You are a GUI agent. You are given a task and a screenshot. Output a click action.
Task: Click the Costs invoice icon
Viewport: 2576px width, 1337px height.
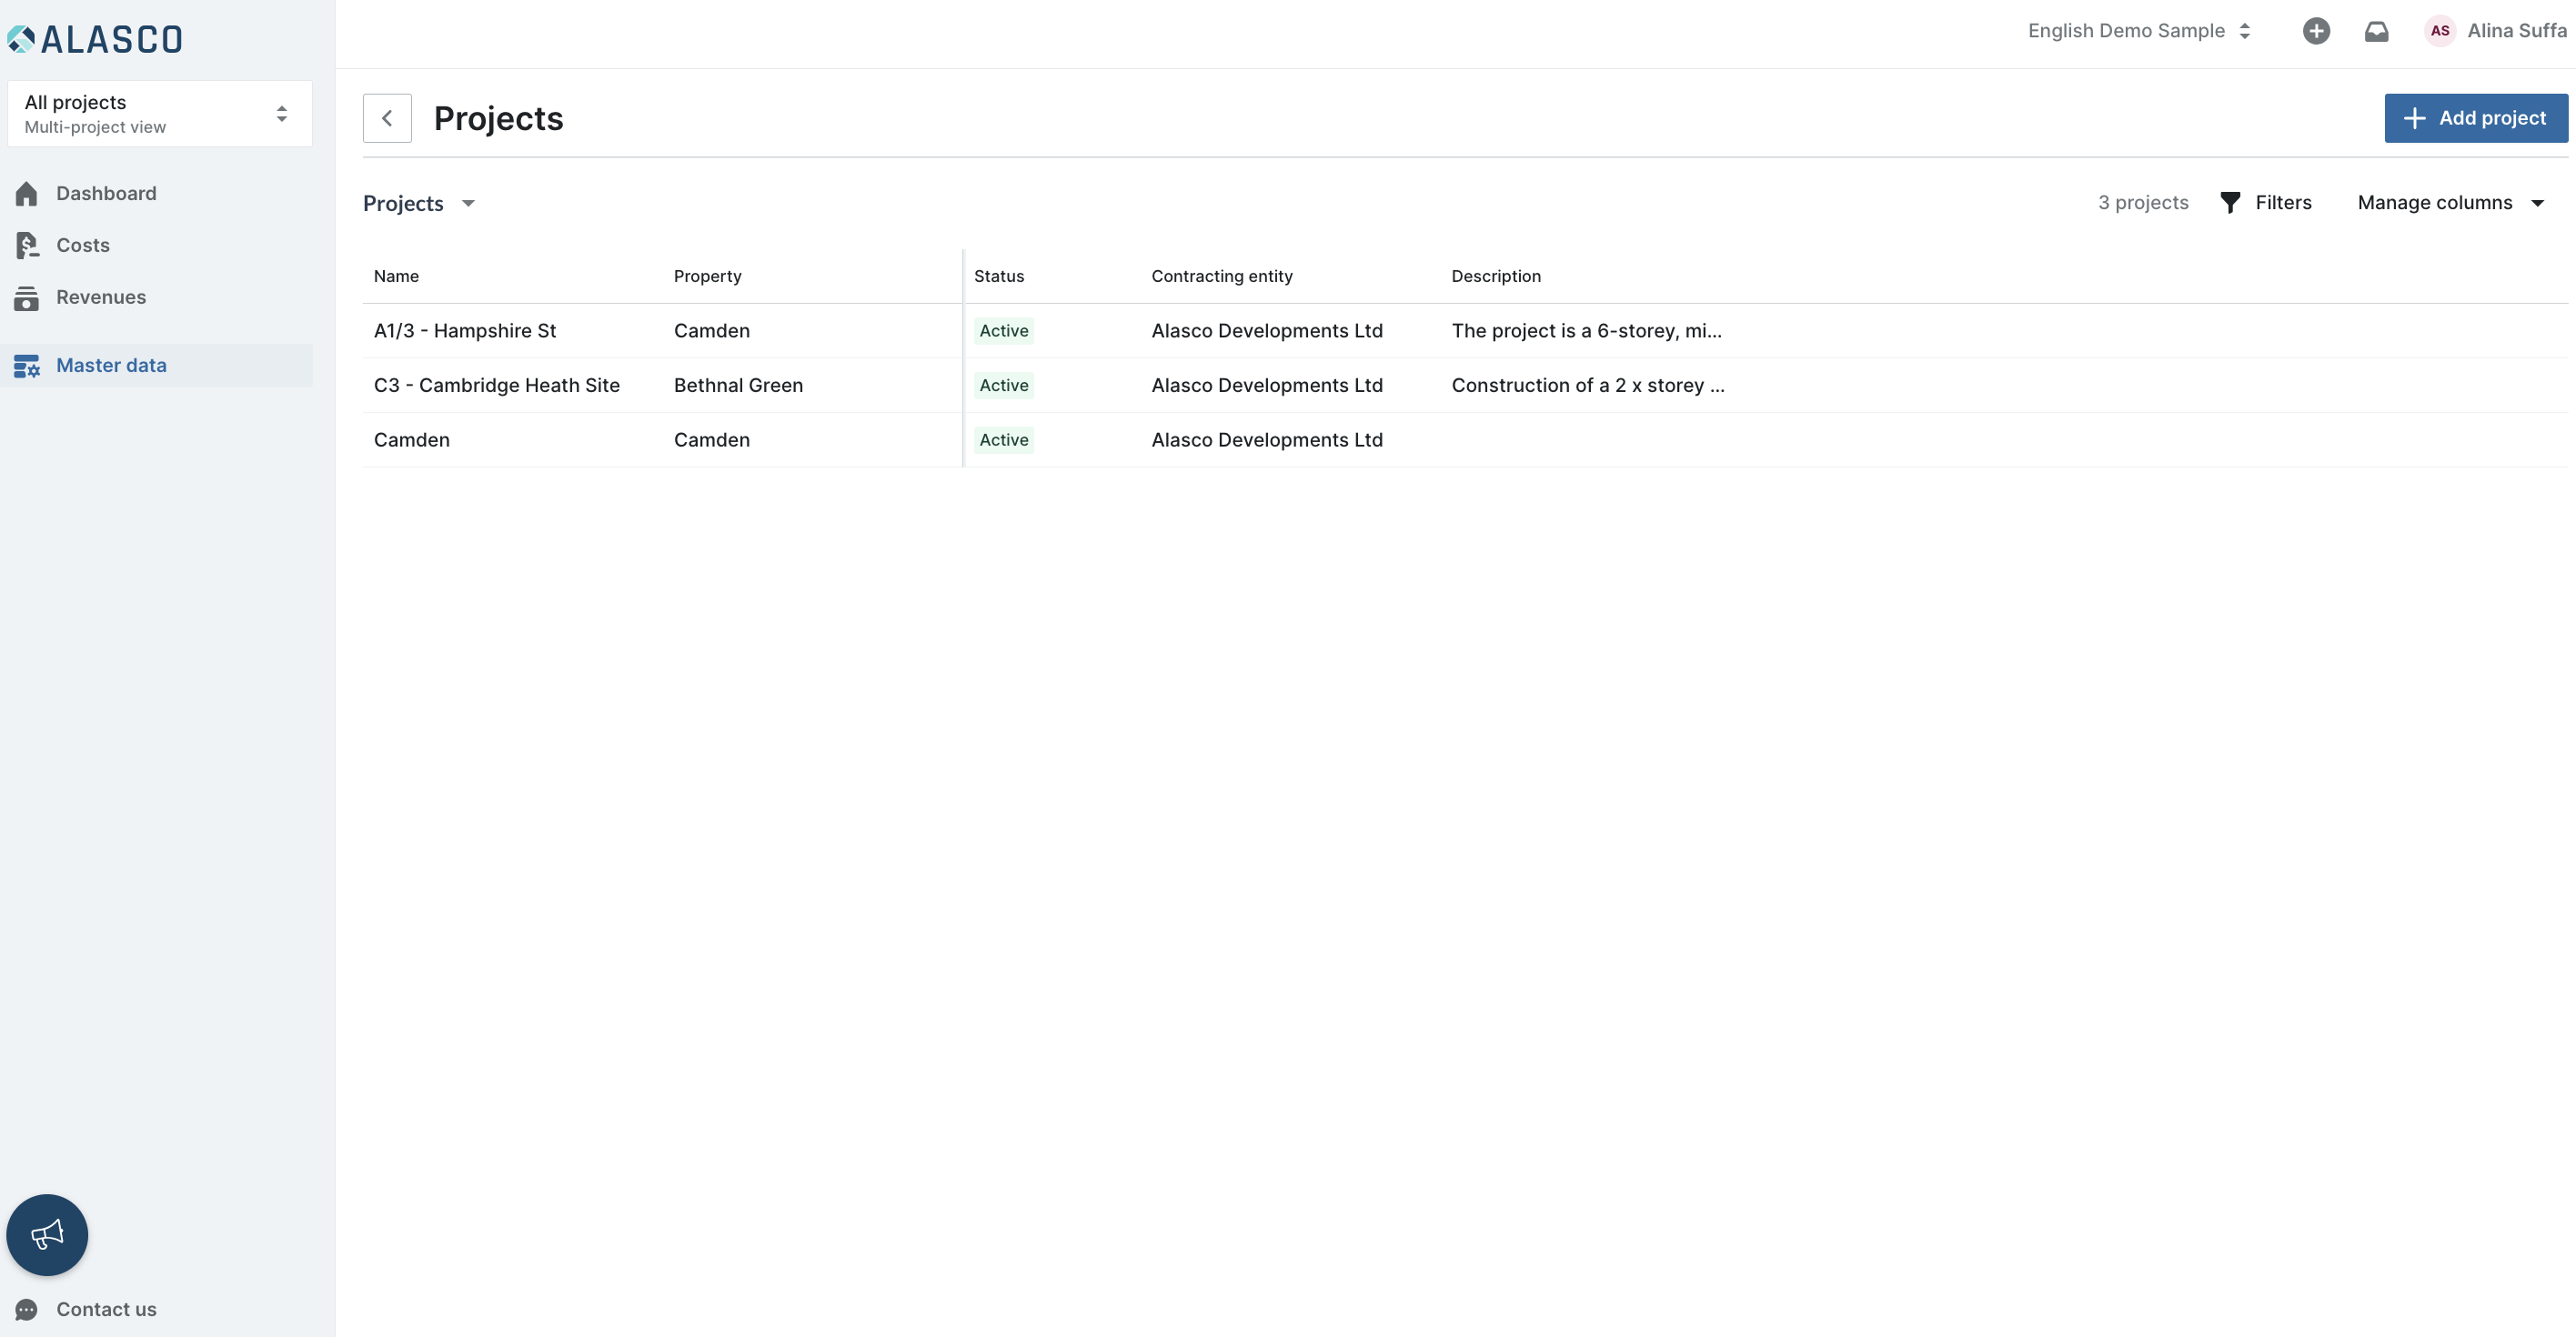(27, 245)
